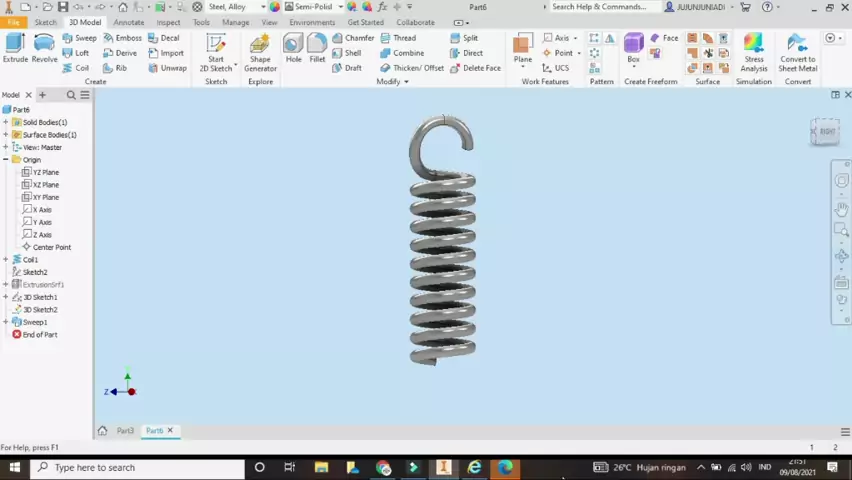Collapse the Origin folder in browser

(x=6, y=160)
